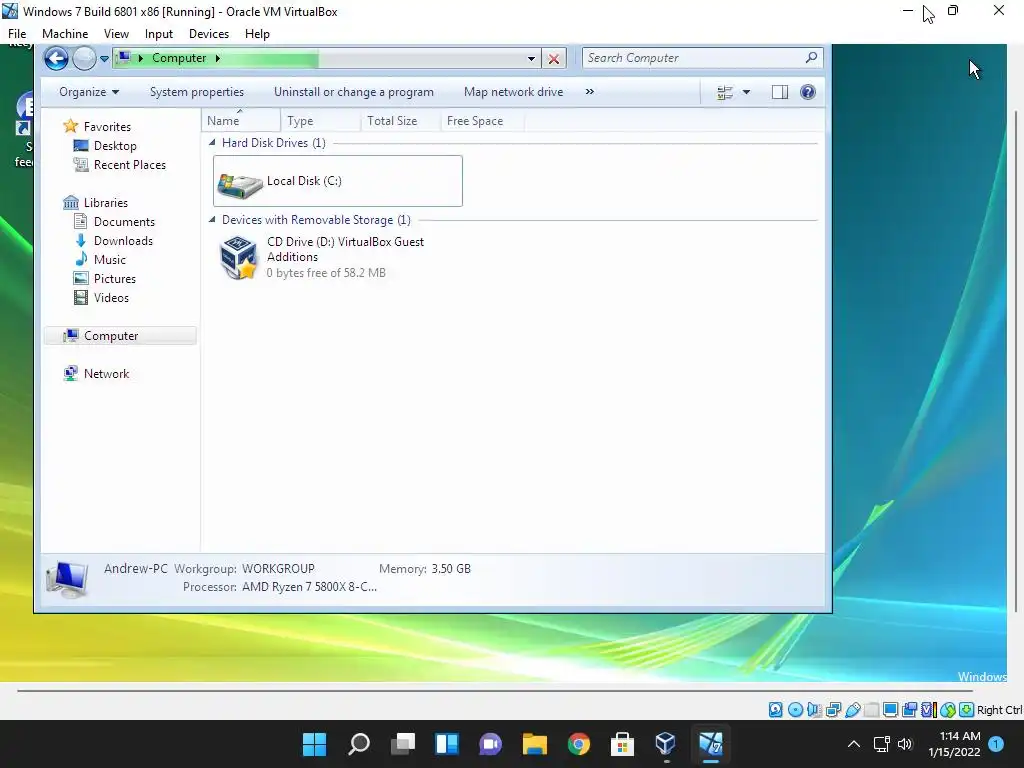Select Computer in the navigation pane
The image size is (1024, 768).
pos(120,336)
